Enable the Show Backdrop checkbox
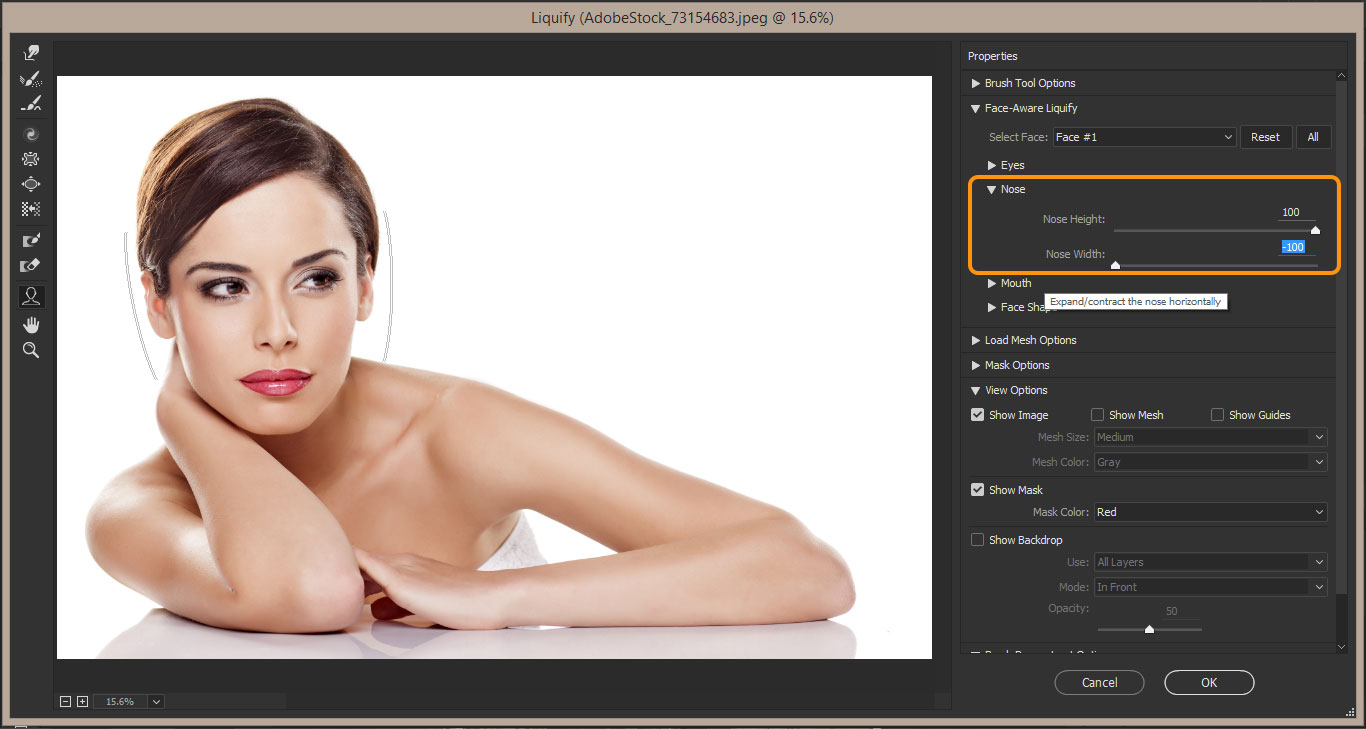Viewport: 1366px width, 729px height. click(x=978, y=540)
